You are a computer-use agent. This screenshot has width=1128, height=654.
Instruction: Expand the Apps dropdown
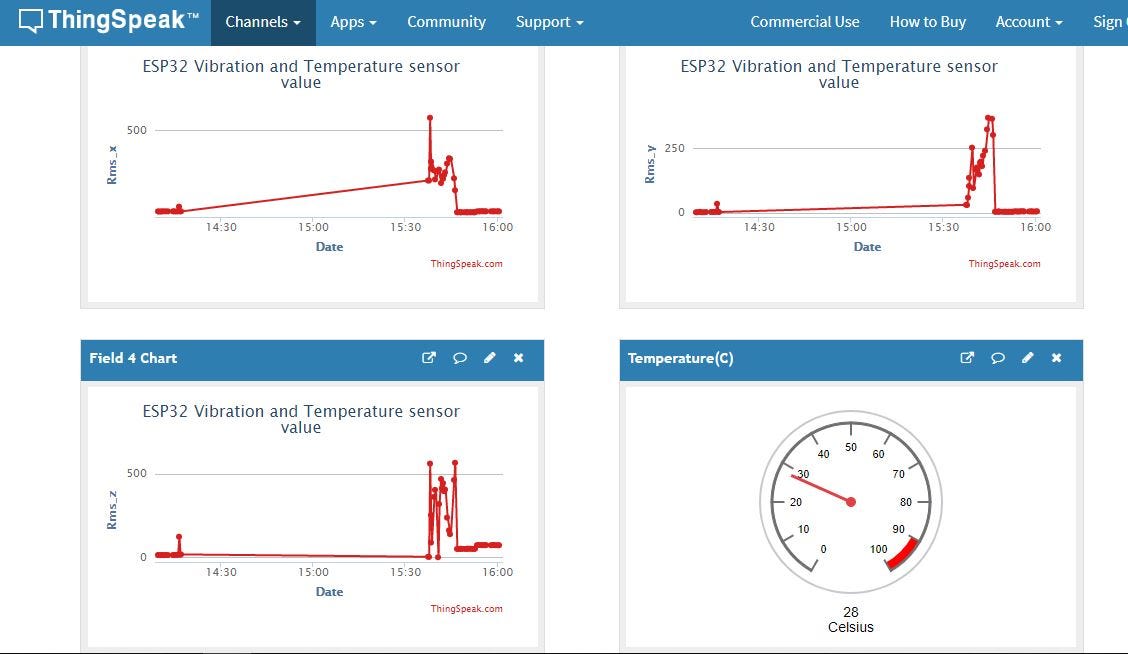click(353, 21)
